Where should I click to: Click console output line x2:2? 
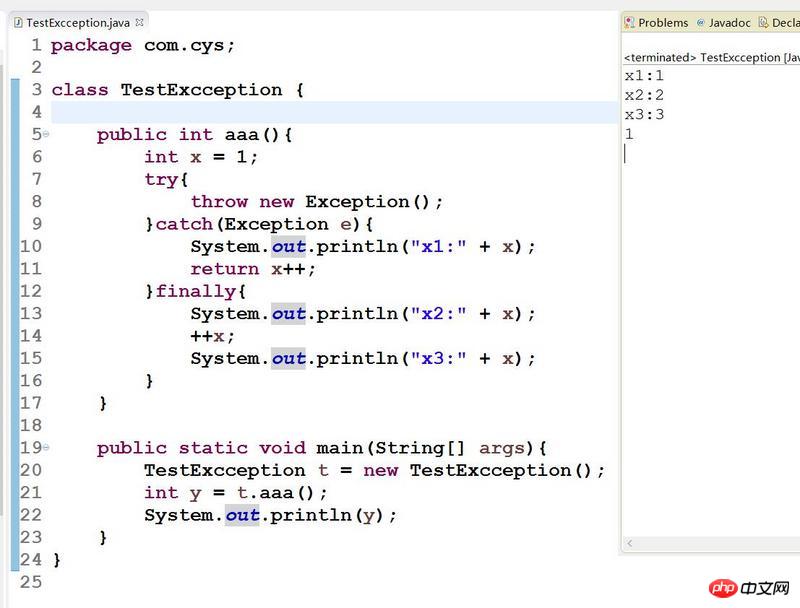point(644,95)
